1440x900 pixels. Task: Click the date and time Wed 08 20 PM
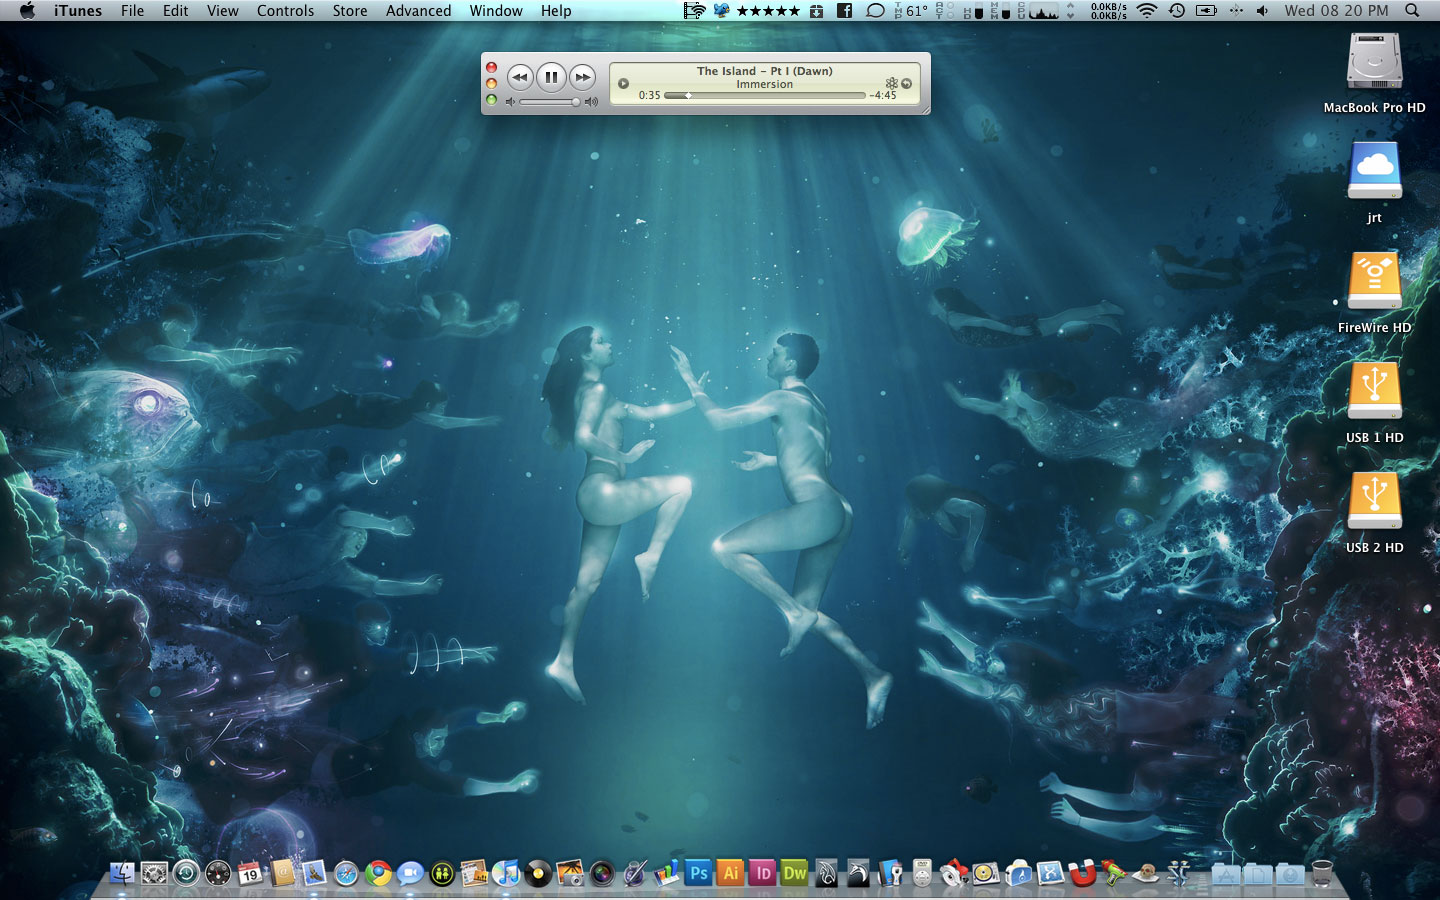tap(1336, 11)
